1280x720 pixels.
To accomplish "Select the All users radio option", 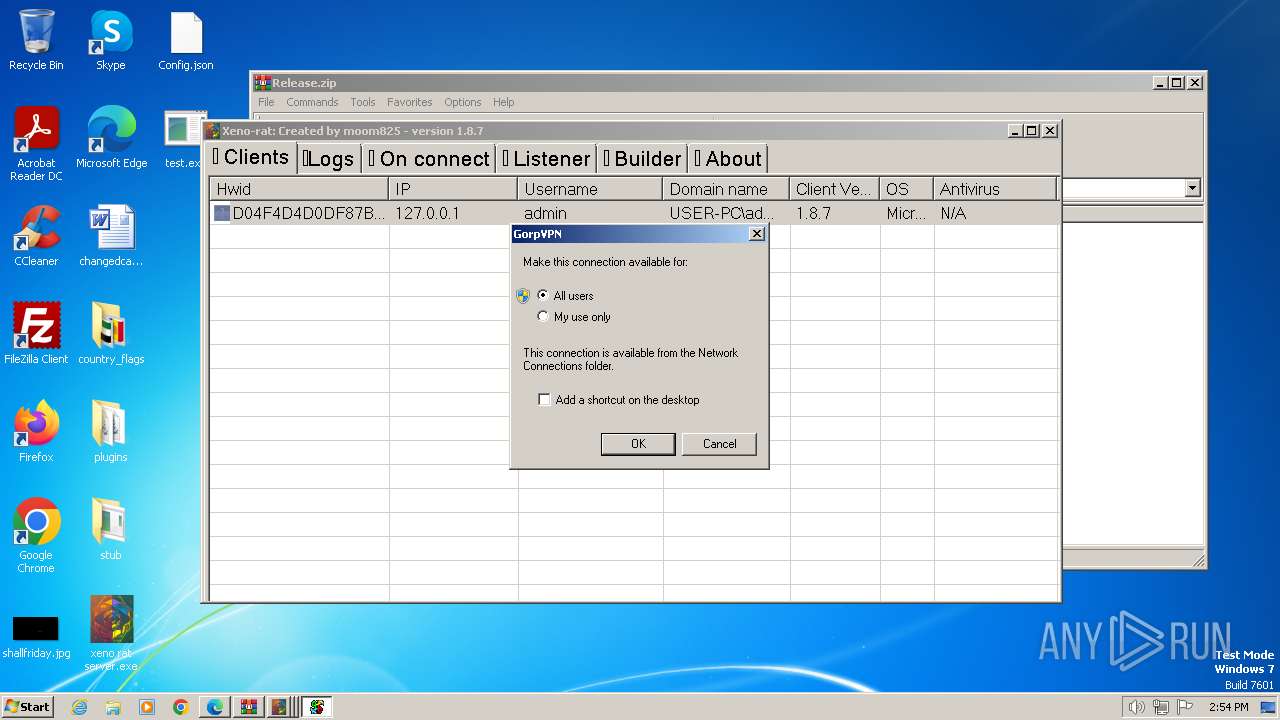I will 565,296.
